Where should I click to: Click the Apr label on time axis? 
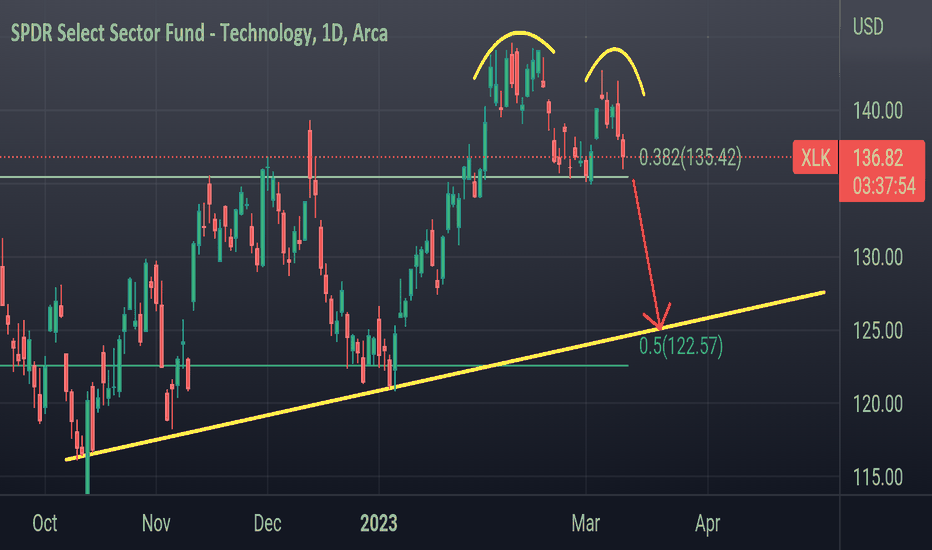708,523
